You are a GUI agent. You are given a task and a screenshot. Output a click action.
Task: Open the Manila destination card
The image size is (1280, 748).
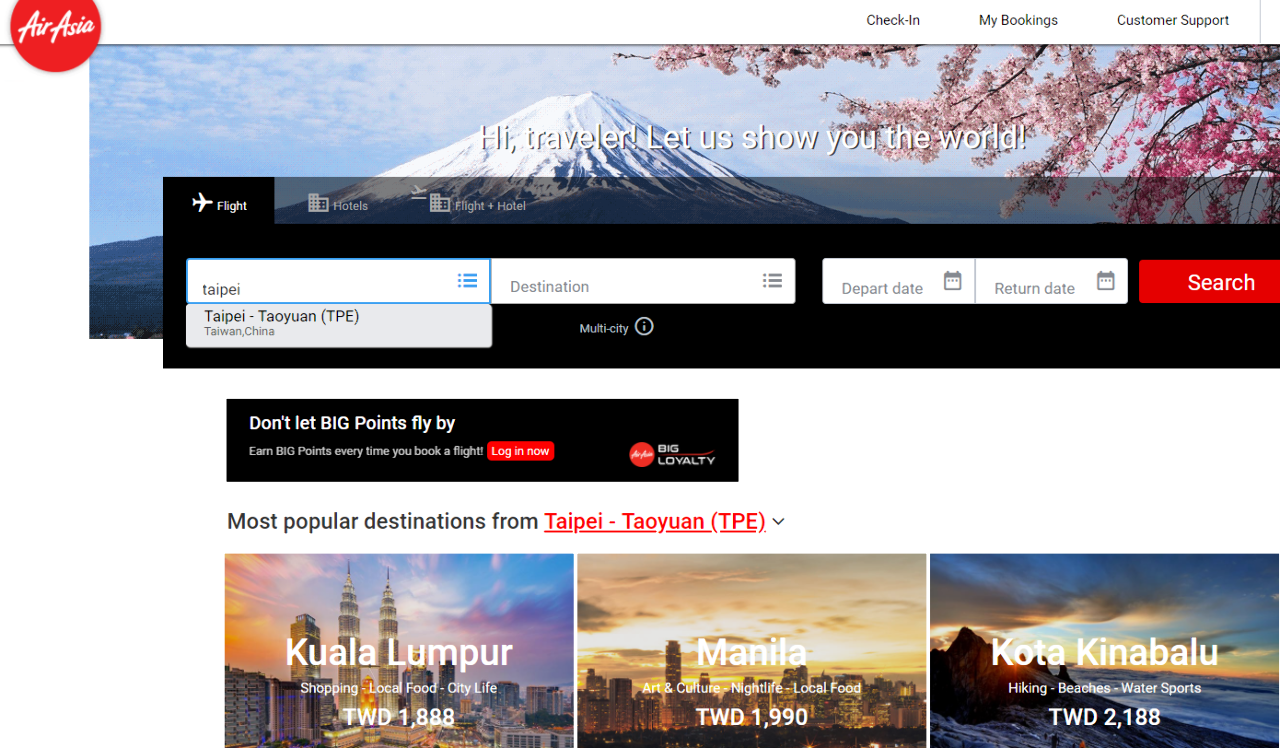(x=751, y=651)
